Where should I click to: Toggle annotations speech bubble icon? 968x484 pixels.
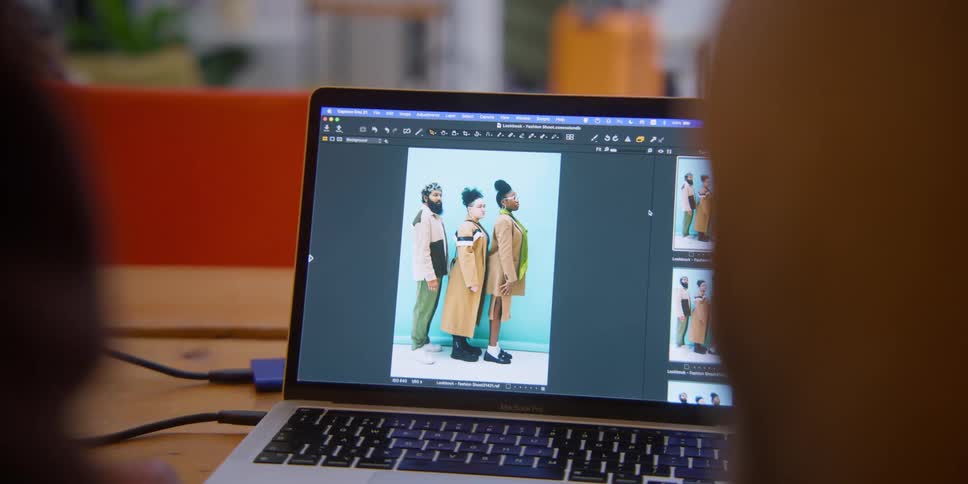coord(649,150)
